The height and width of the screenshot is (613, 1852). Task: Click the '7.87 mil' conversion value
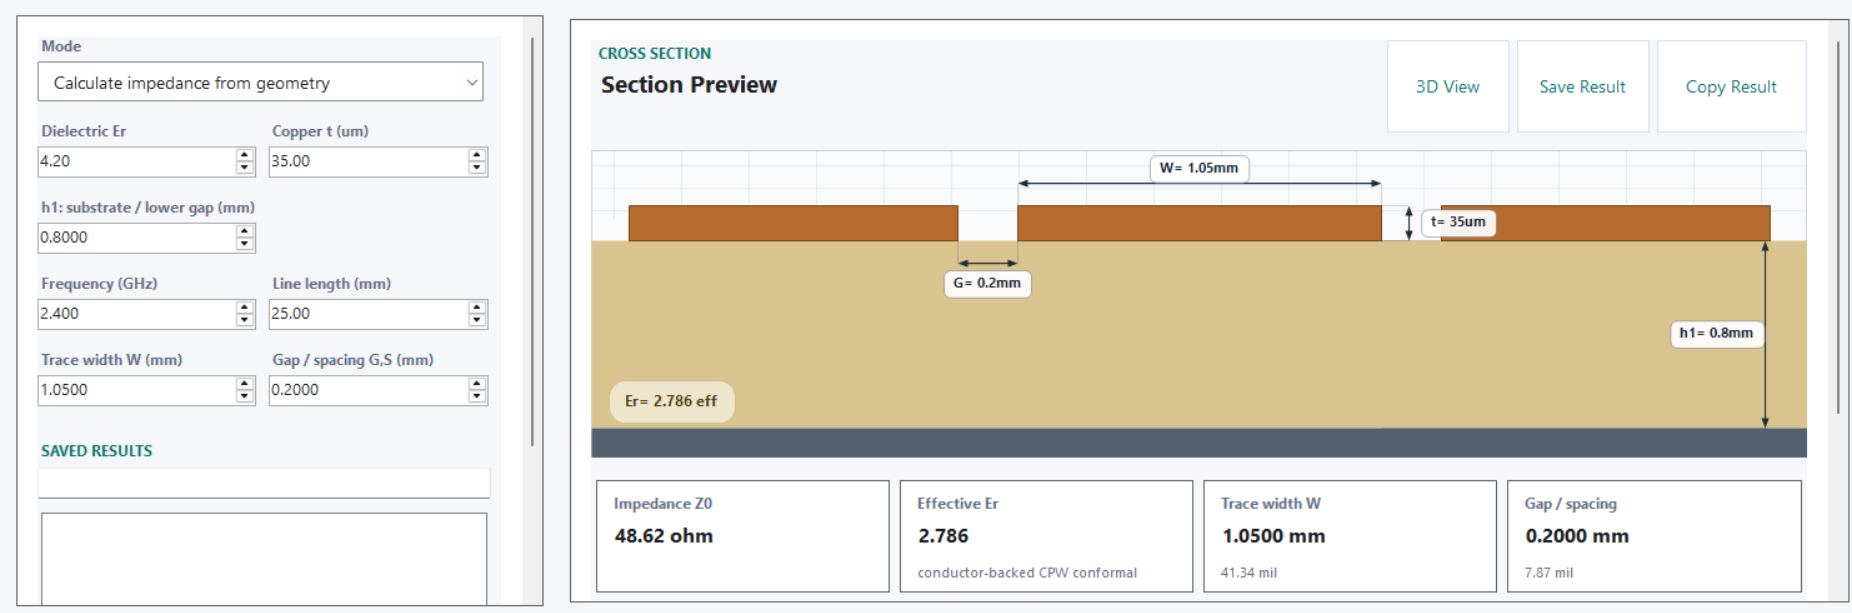click(1549, 573)
